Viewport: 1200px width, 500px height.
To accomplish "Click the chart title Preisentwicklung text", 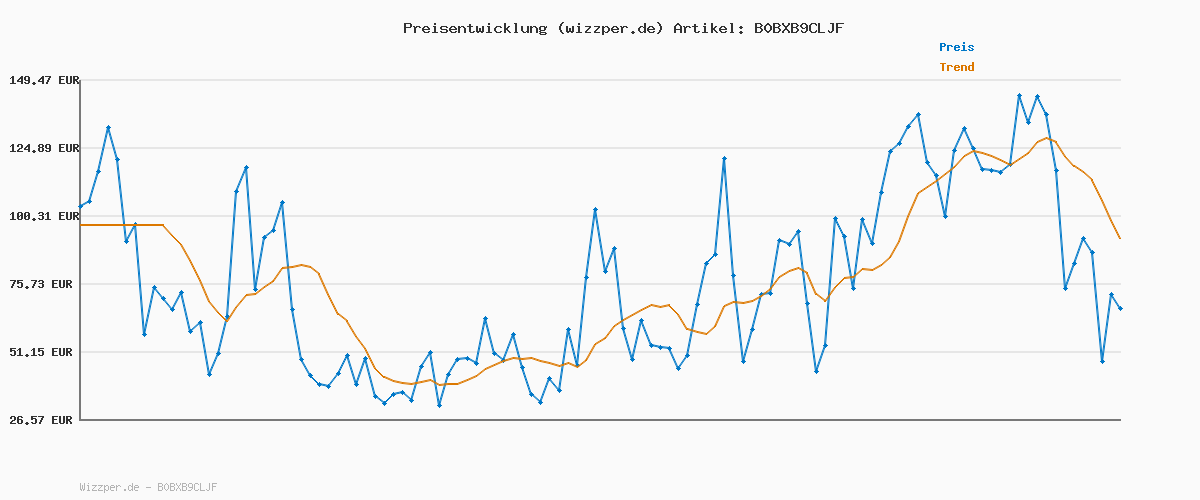I will (x=472, y=28).
